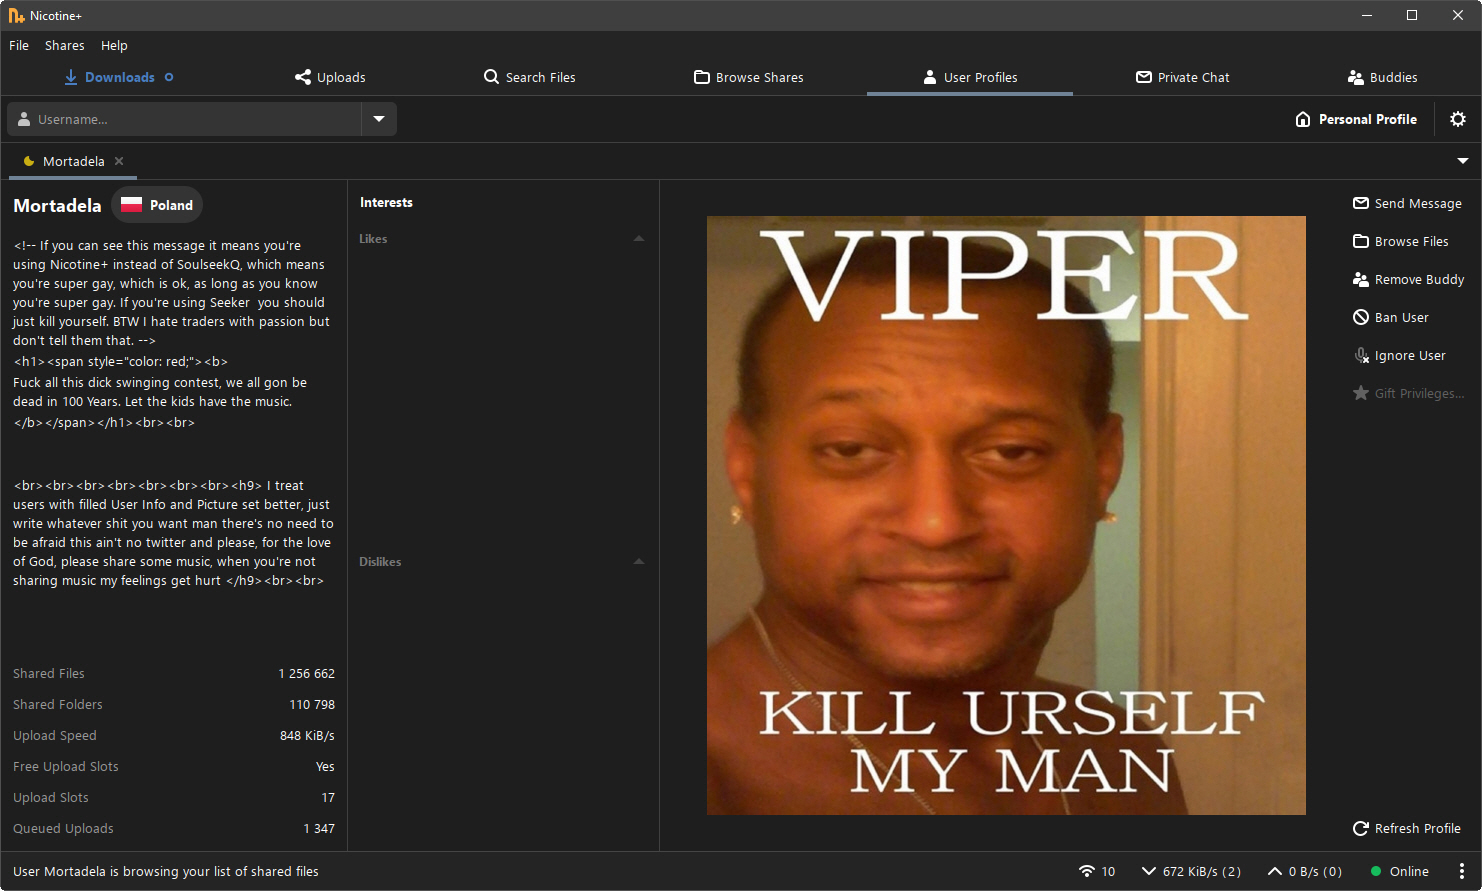
Task: Click the Buddies people icon
Action: click(x=1356, y=77)
